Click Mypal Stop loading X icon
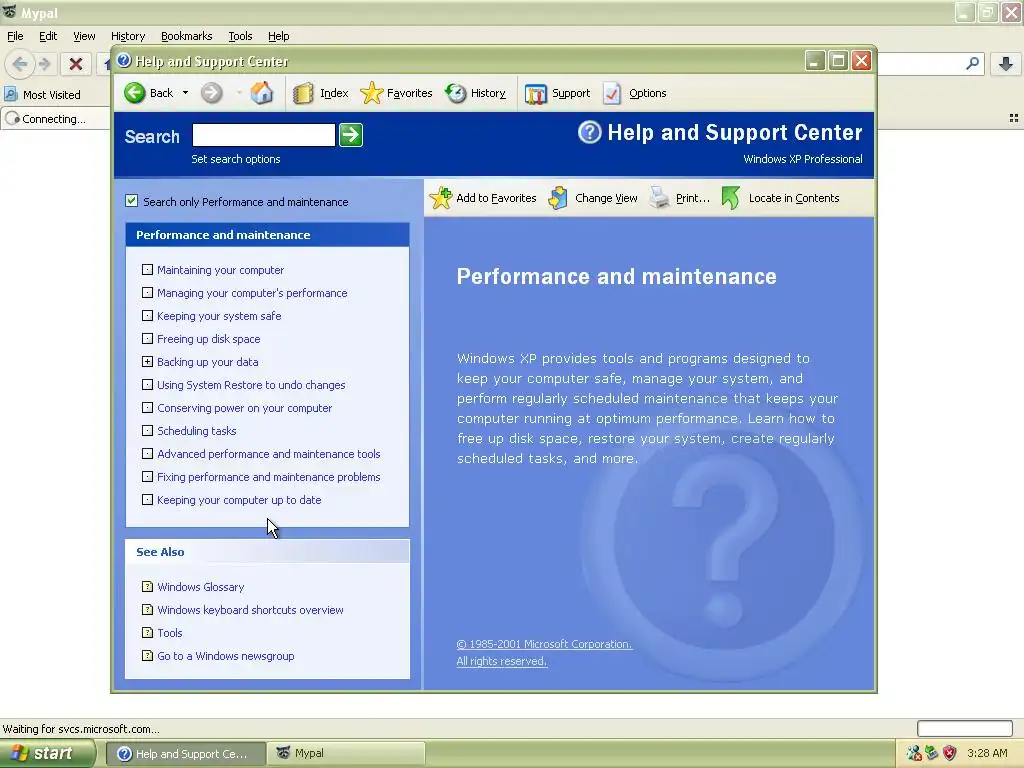 [76, 64]
